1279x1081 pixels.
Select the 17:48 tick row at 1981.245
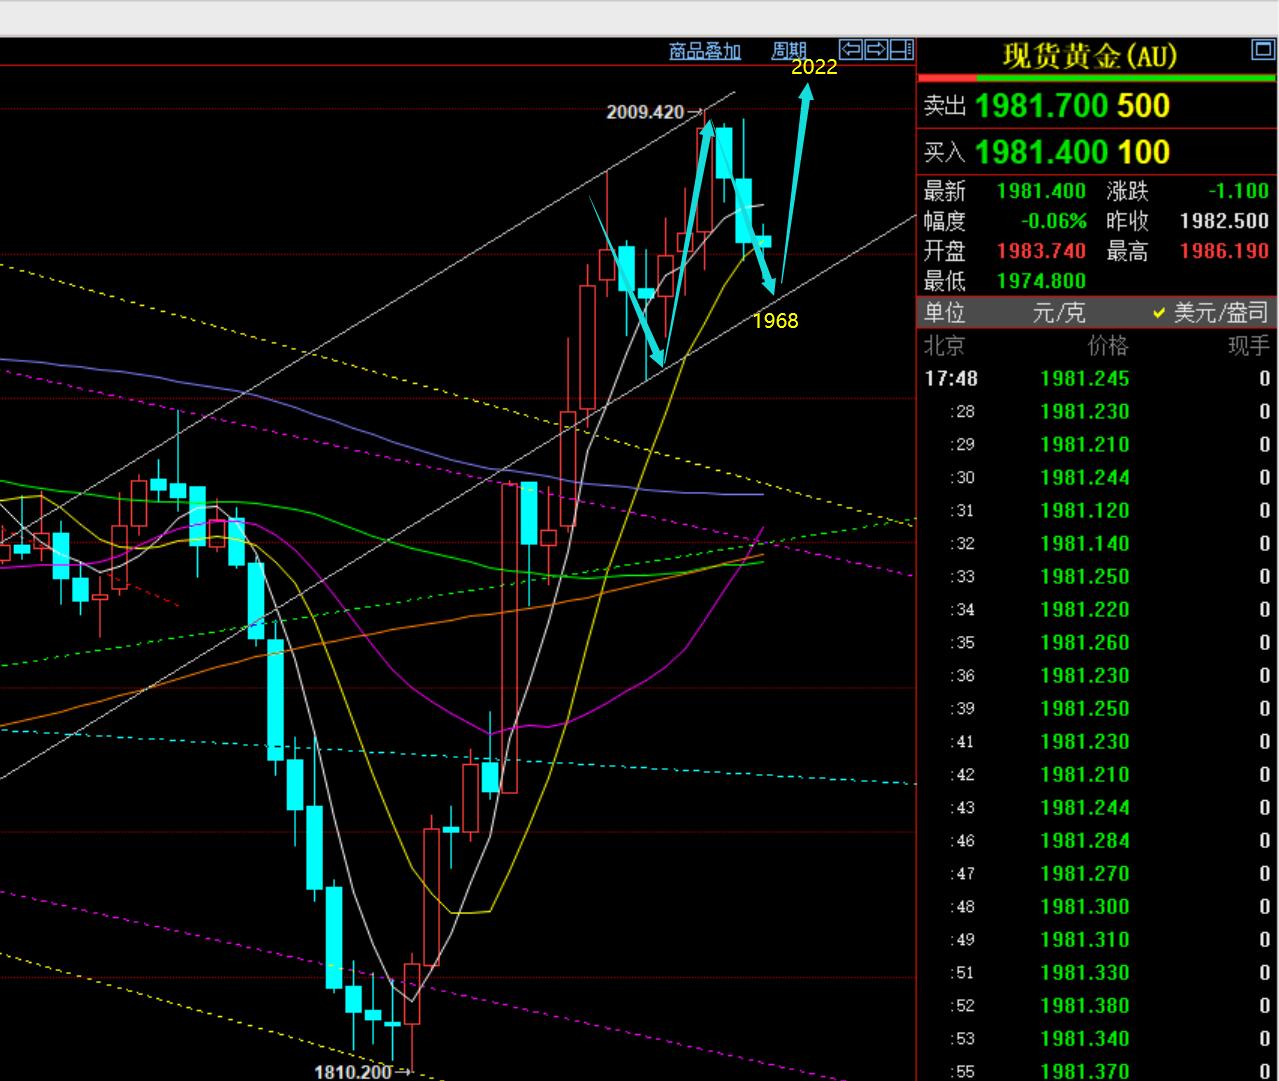point(1097,378)
